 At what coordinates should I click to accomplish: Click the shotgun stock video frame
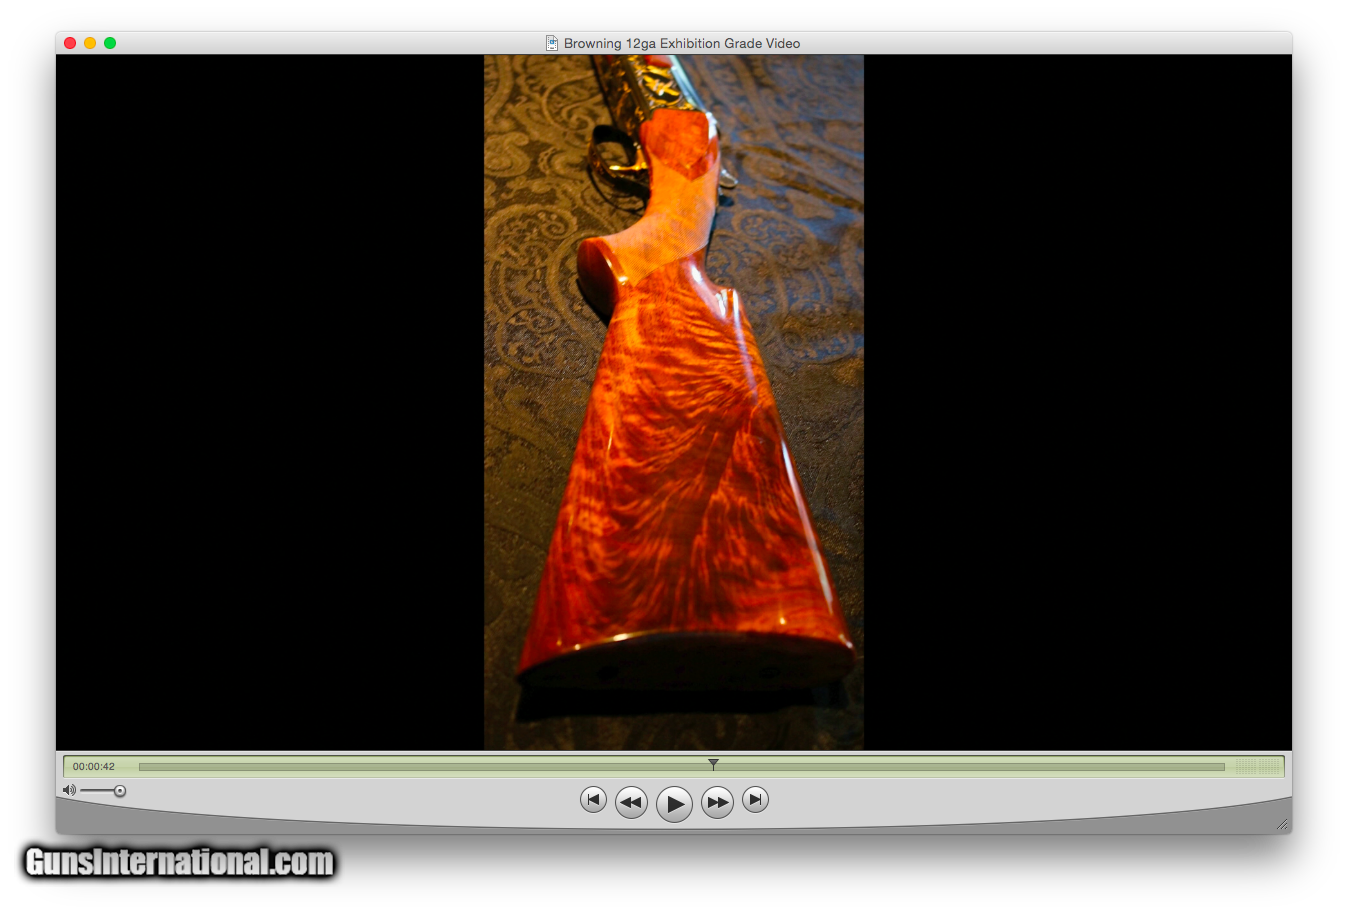(x=674, y=402)
